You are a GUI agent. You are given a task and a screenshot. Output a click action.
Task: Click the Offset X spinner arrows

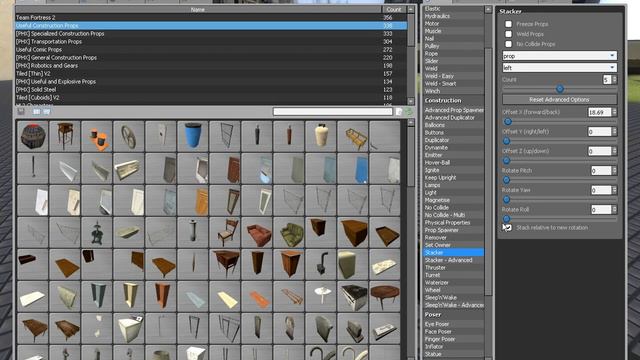click(x=614, y=112)
